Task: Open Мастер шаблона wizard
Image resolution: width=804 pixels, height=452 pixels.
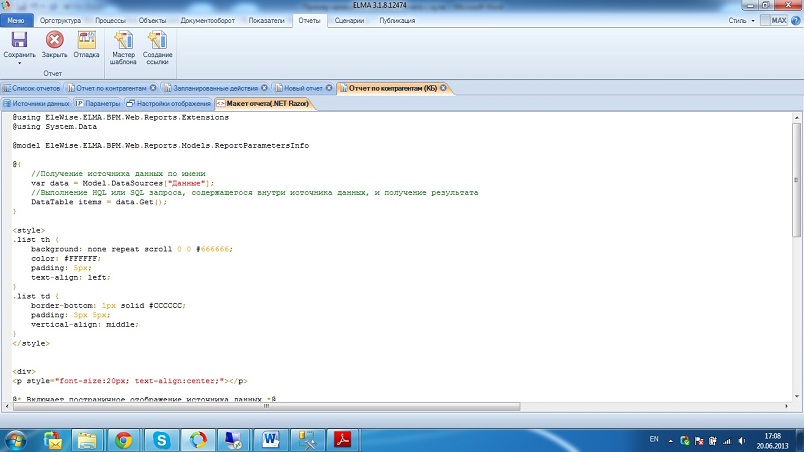Action: [124, 40]
